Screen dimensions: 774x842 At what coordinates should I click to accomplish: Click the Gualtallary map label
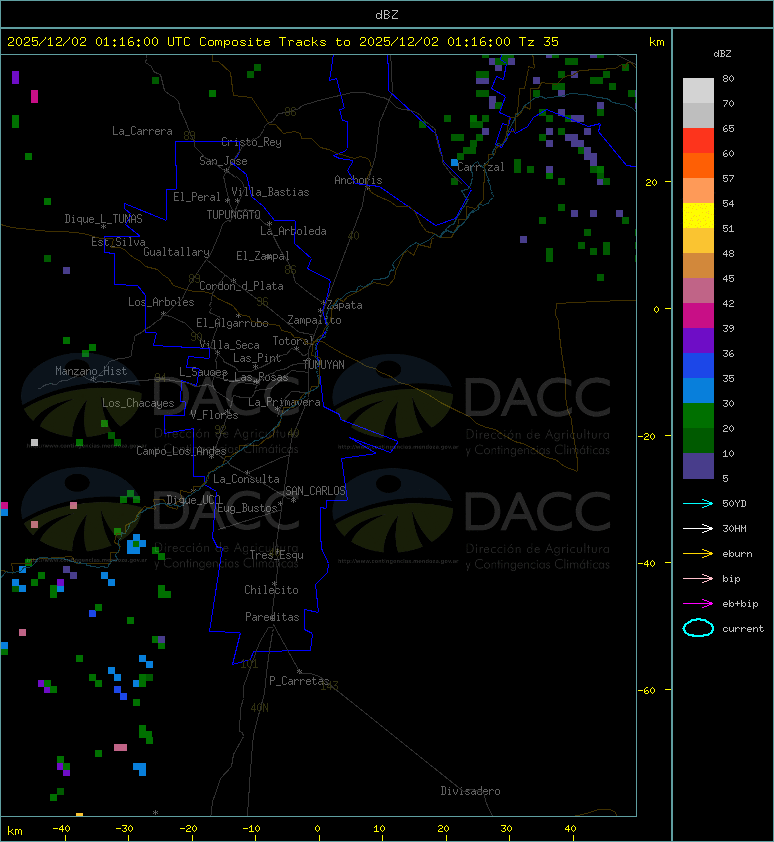click(176, 252)
